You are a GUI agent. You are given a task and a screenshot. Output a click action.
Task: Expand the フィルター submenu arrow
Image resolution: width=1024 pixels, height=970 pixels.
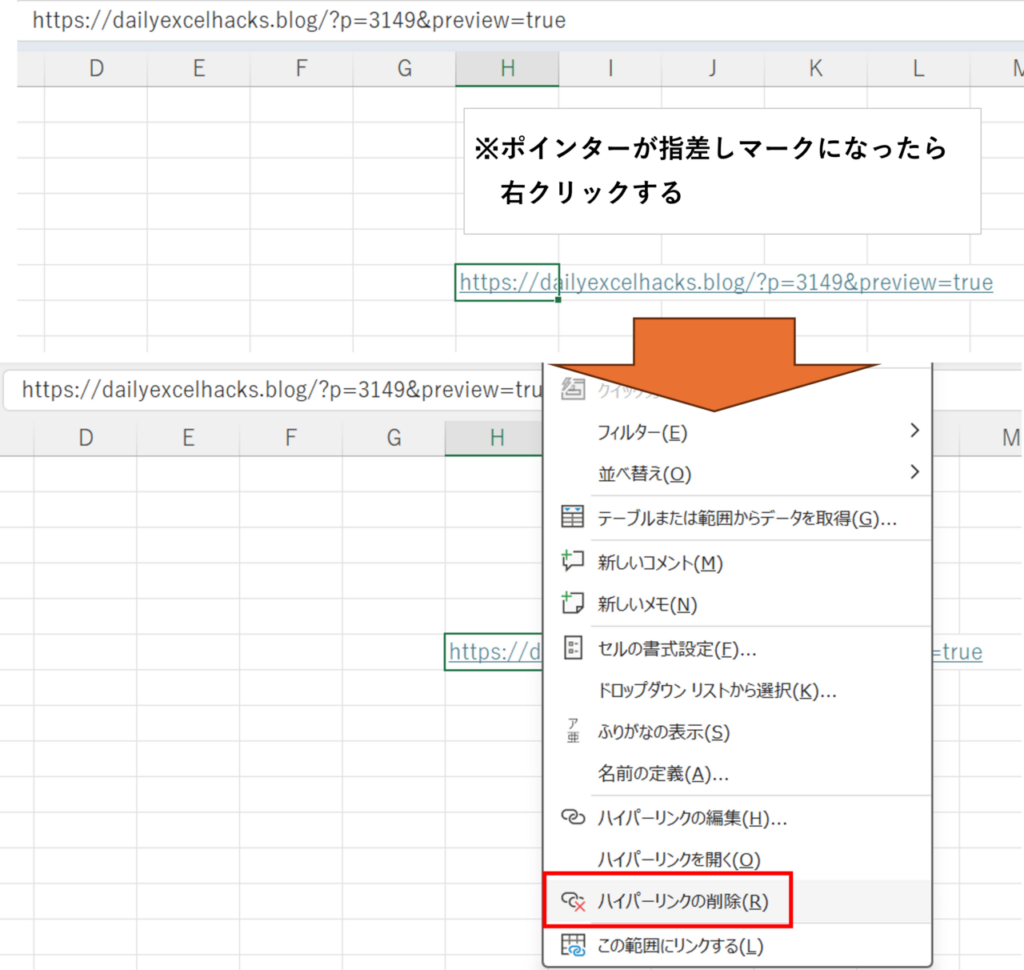tap(914, 431)
